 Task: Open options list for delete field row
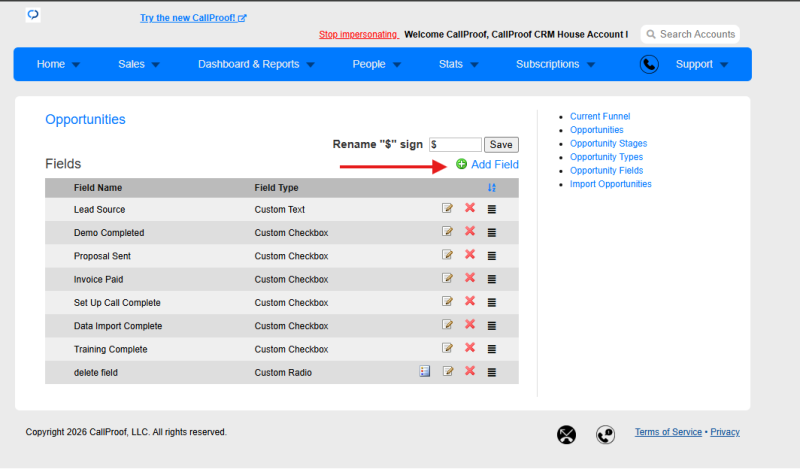(x=424, y=372)
